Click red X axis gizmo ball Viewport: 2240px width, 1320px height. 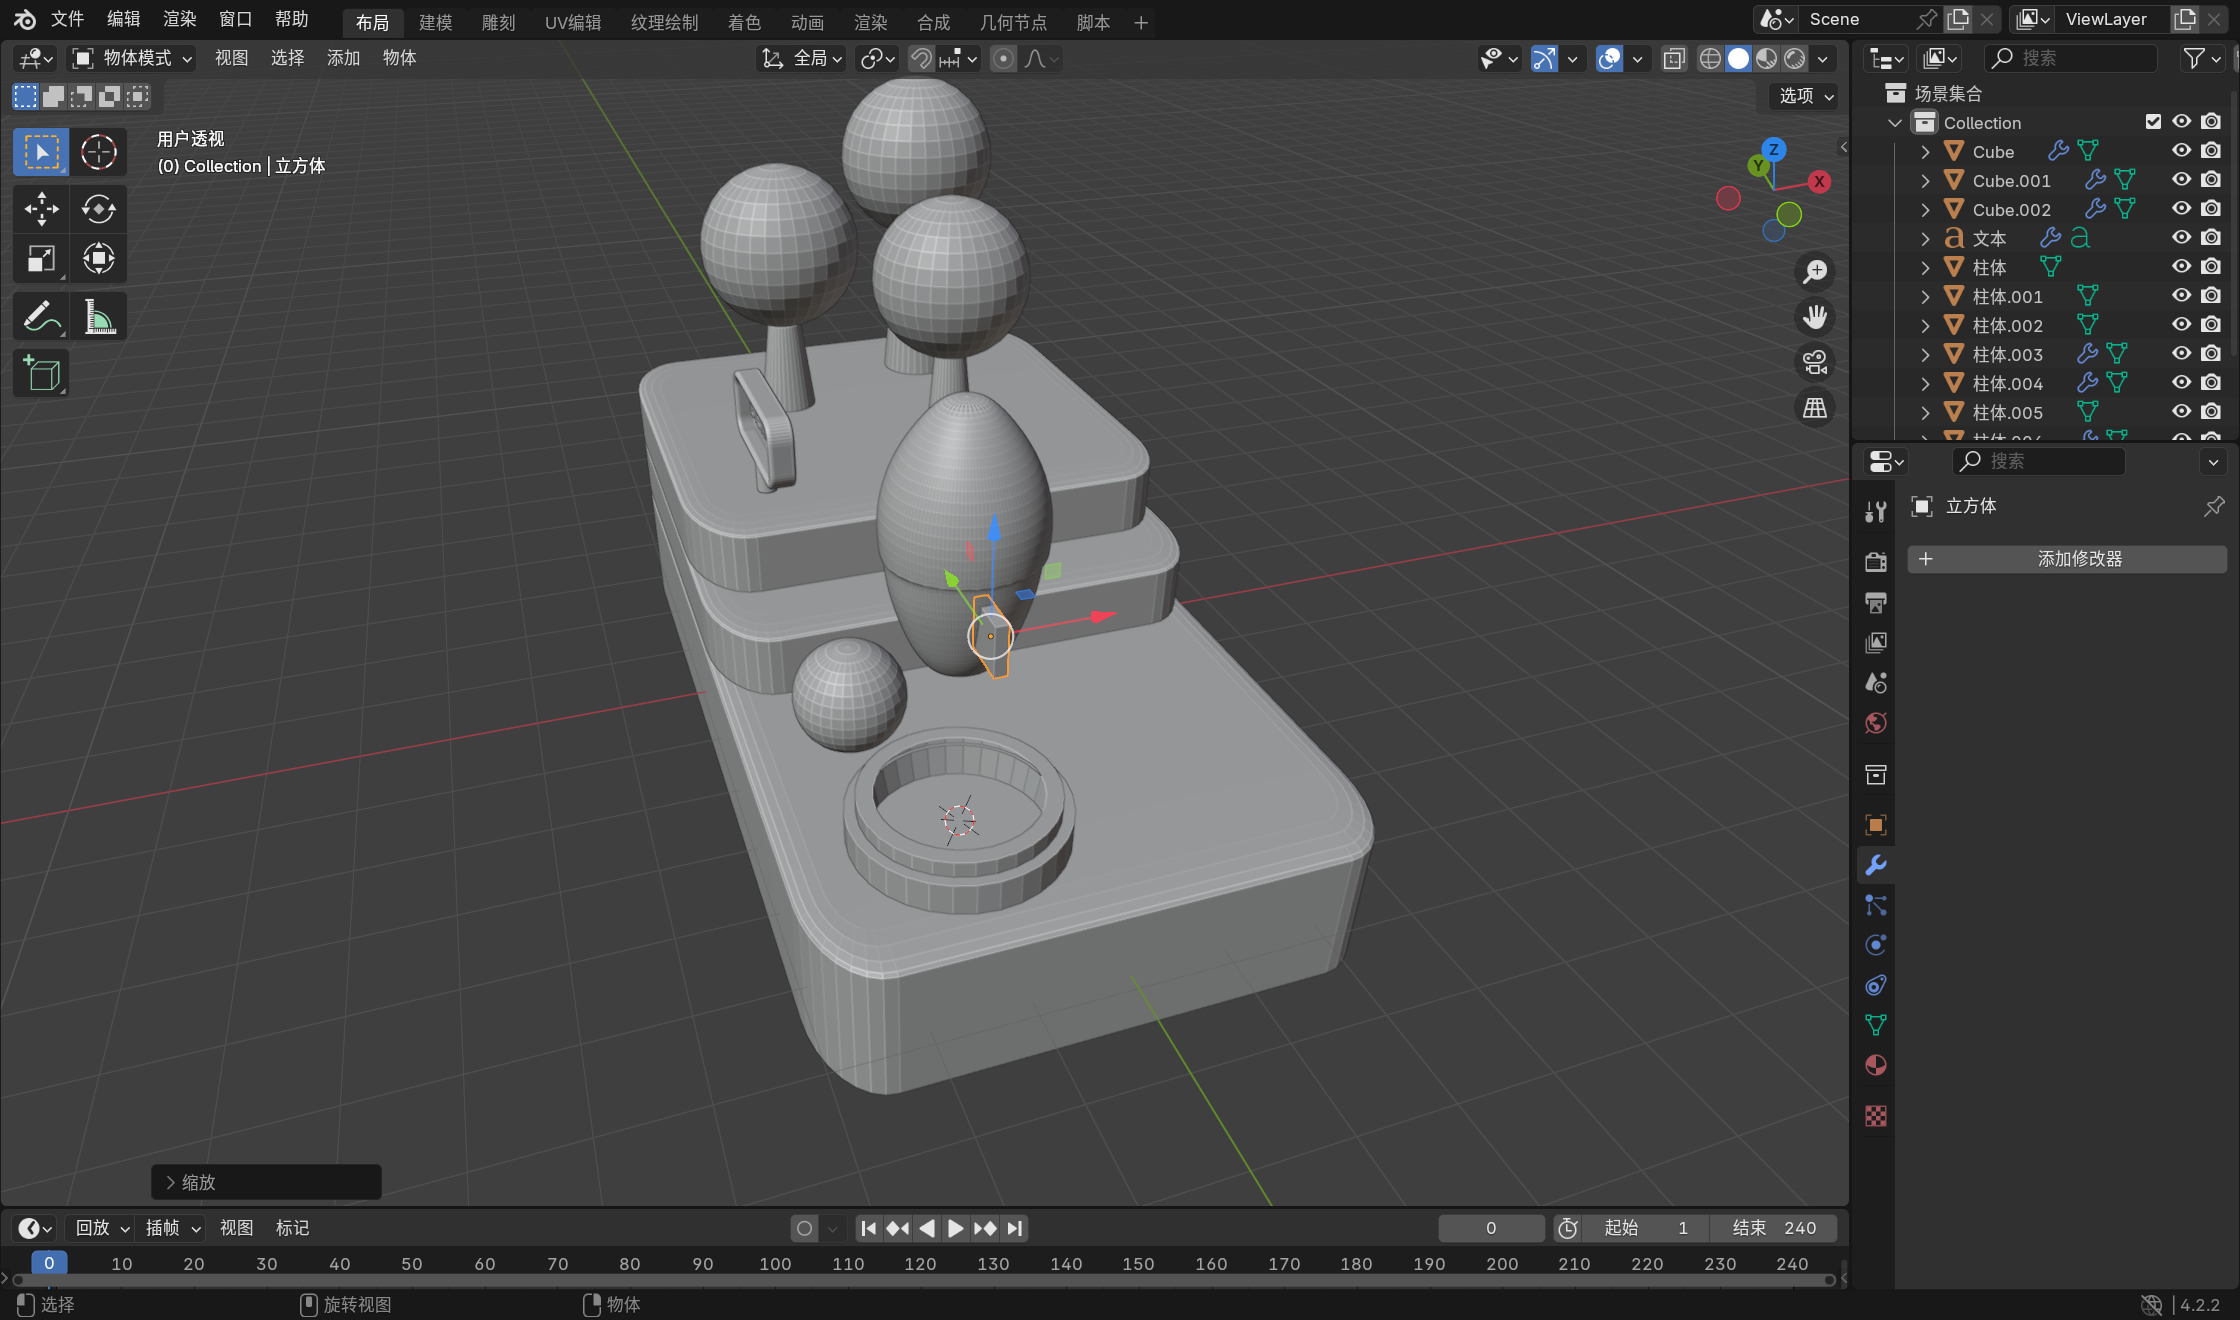tap(1819, 182)
